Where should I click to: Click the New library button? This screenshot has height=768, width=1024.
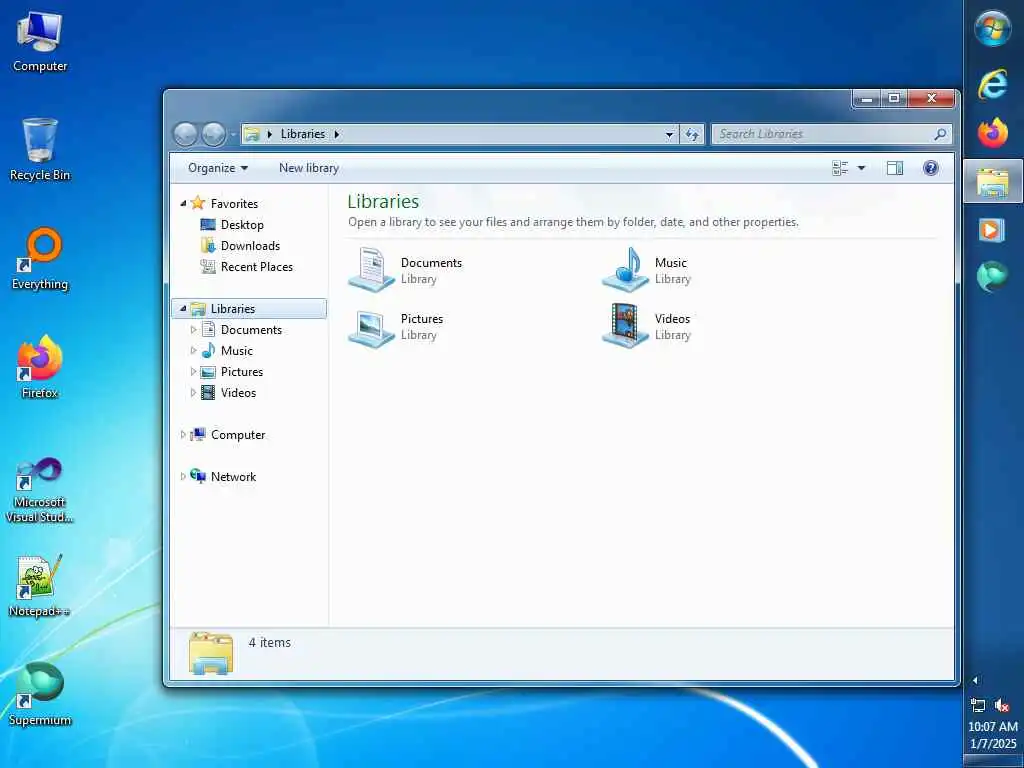(x=309, y=168)
